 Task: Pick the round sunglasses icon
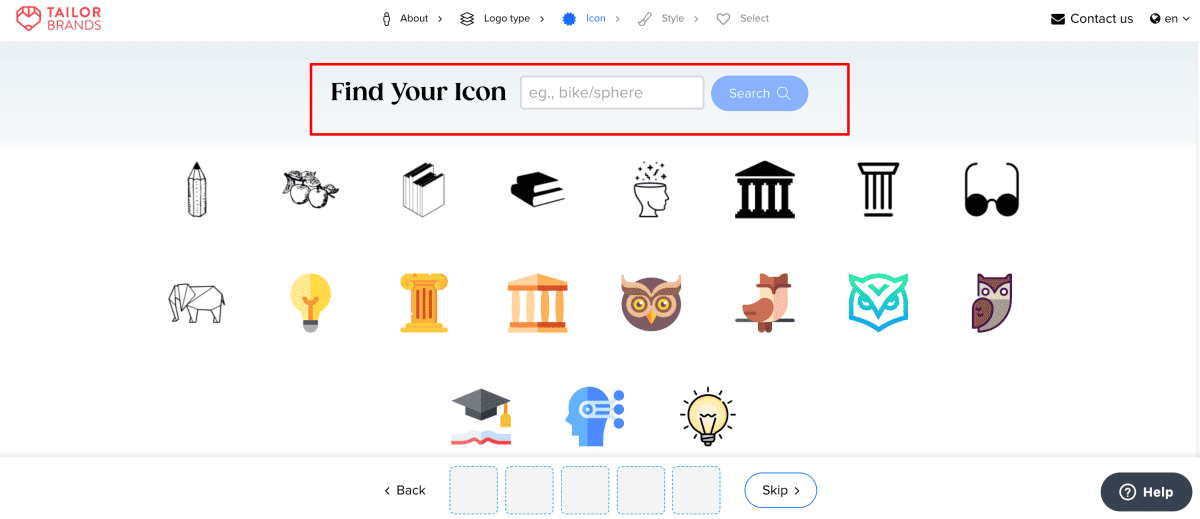(991, 189)
